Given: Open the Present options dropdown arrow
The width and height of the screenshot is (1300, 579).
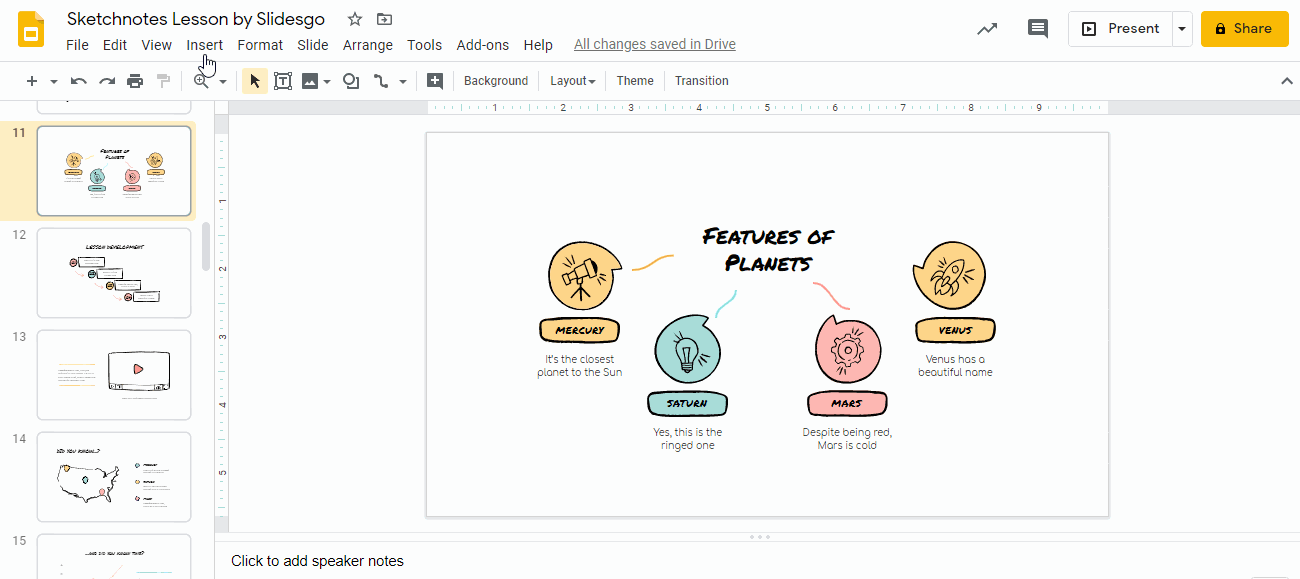Looking at the screenshot, I should [1182, 29].
